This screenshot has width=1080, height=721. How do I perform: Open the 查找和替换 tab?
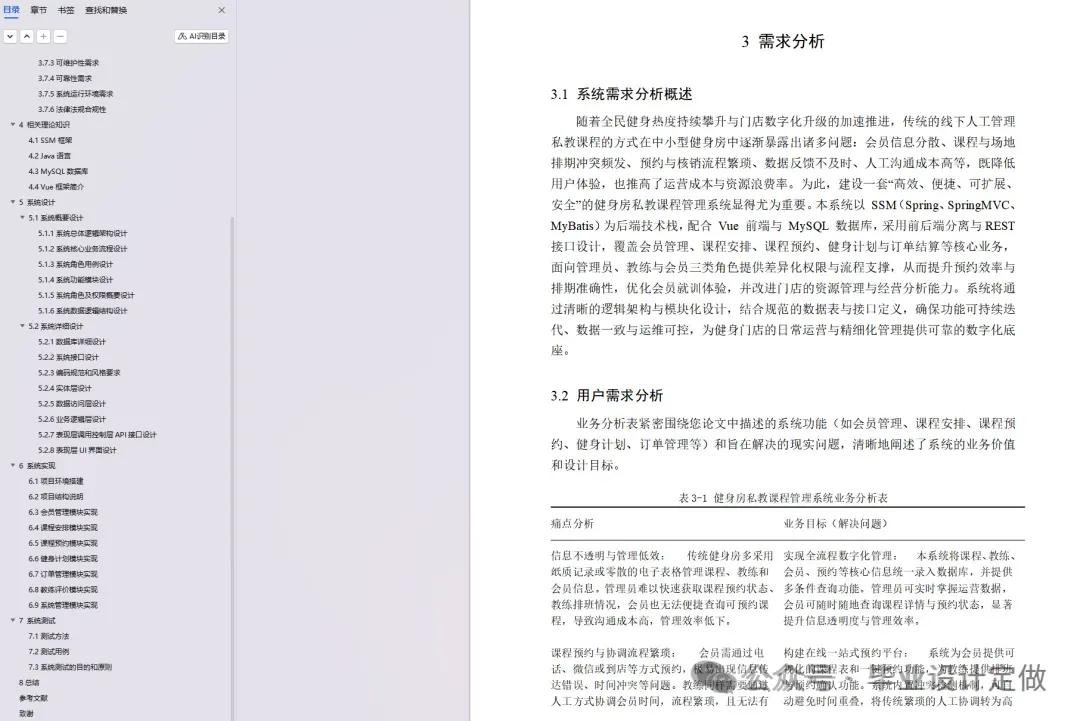(106, 10)
